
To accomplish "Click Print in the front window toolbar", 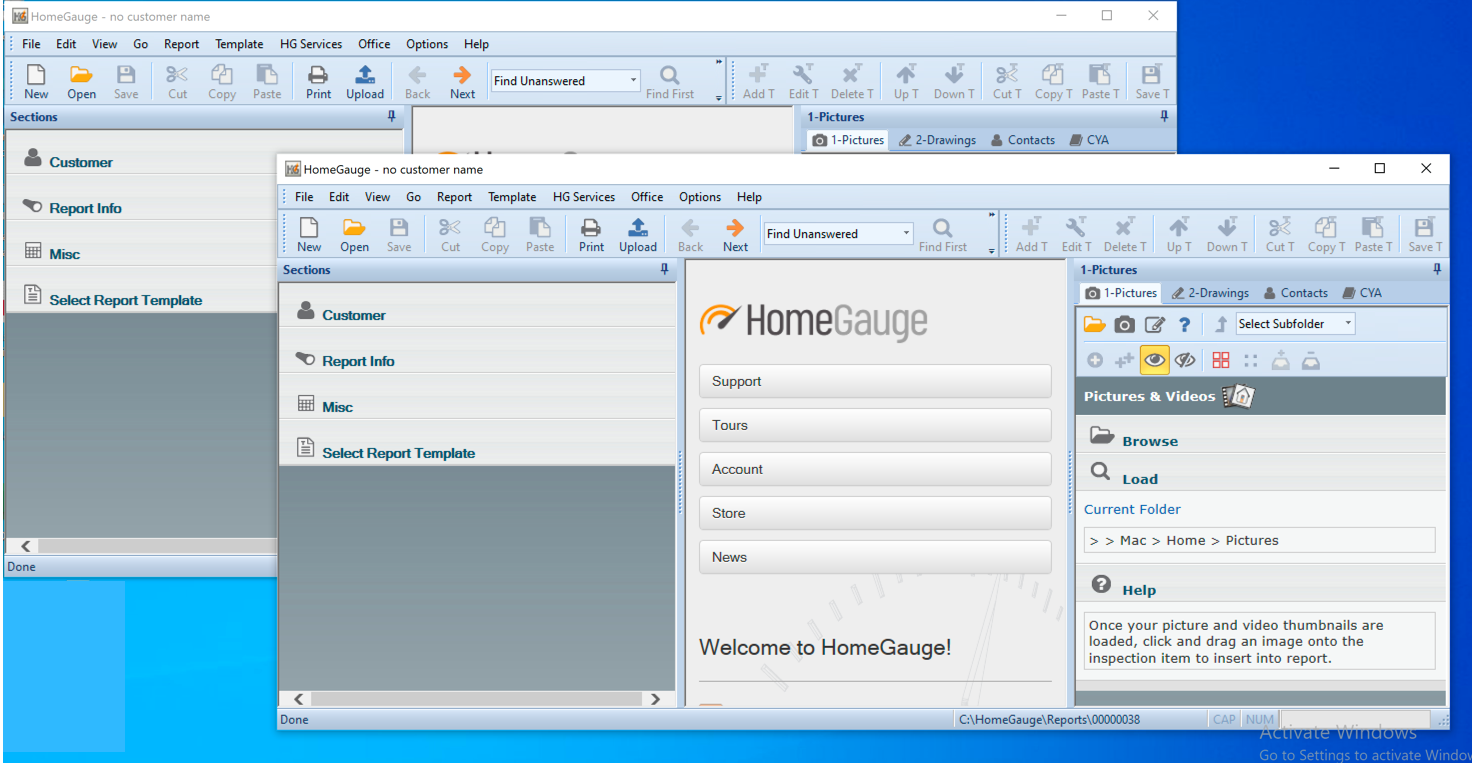I will coord(591,235).
